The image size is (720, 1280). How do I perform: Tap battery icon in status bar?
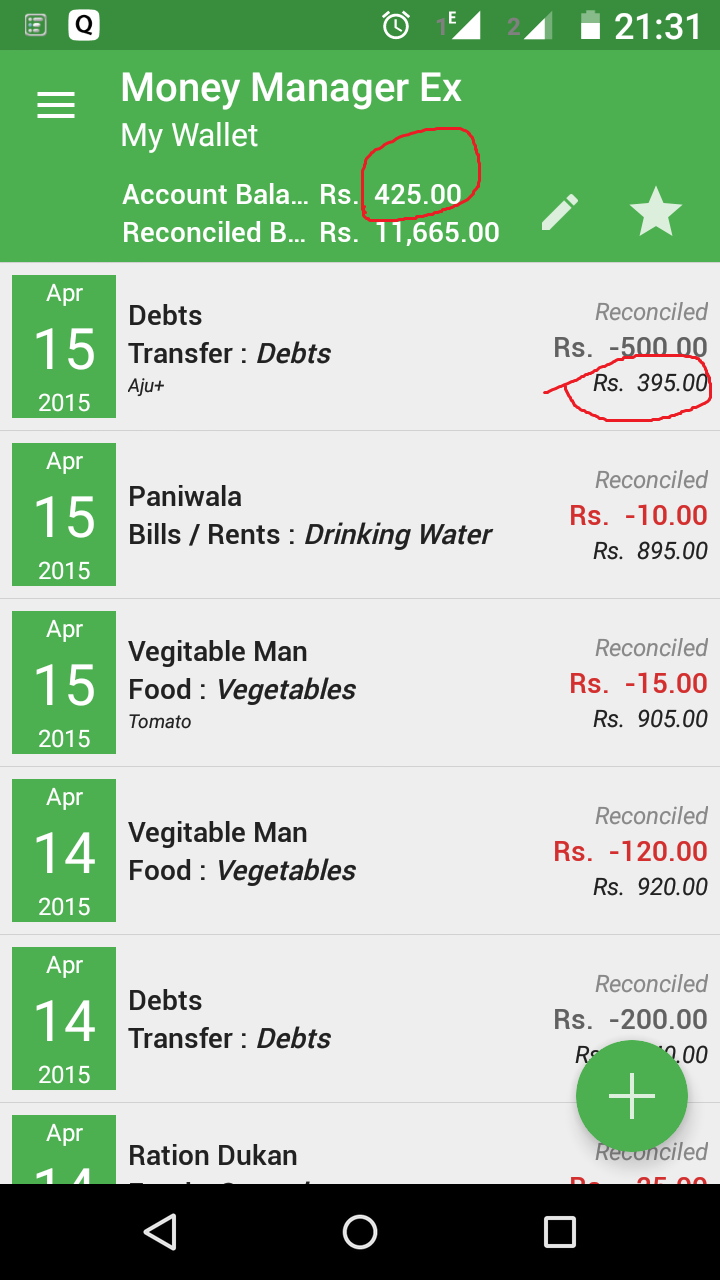click(x=590, y=25)
